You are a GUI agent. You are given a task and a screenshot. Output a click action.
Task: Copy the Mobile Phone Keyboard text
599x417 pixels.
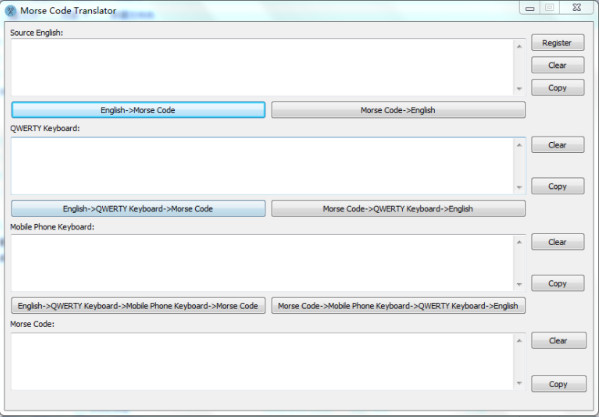[557, 283]
